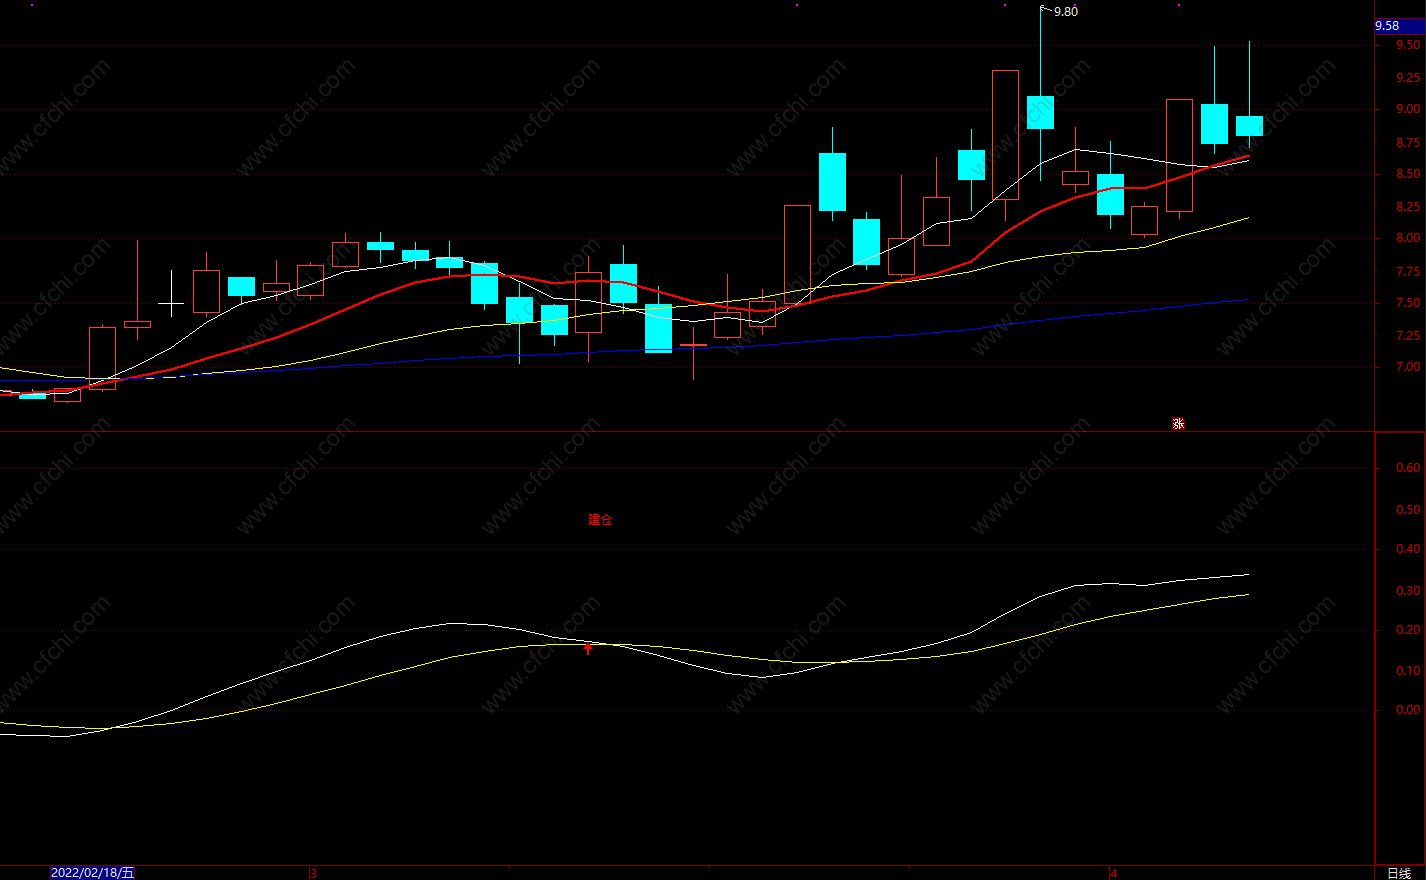The image size is (1426, 880).
Task: Click the 9.00 price axis value
Action: (1408, 110)
